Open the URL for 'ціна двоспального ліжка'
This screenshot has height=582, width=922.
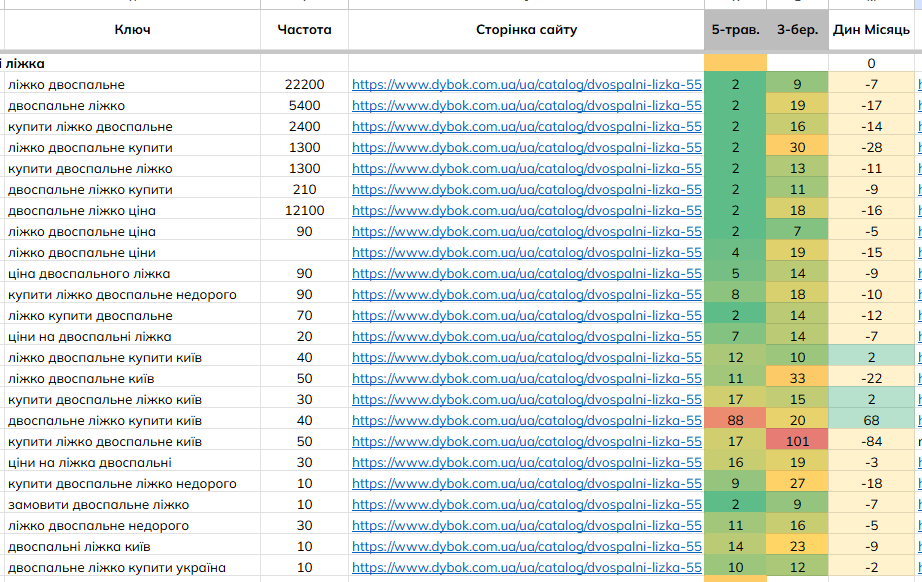click(526, 274)
